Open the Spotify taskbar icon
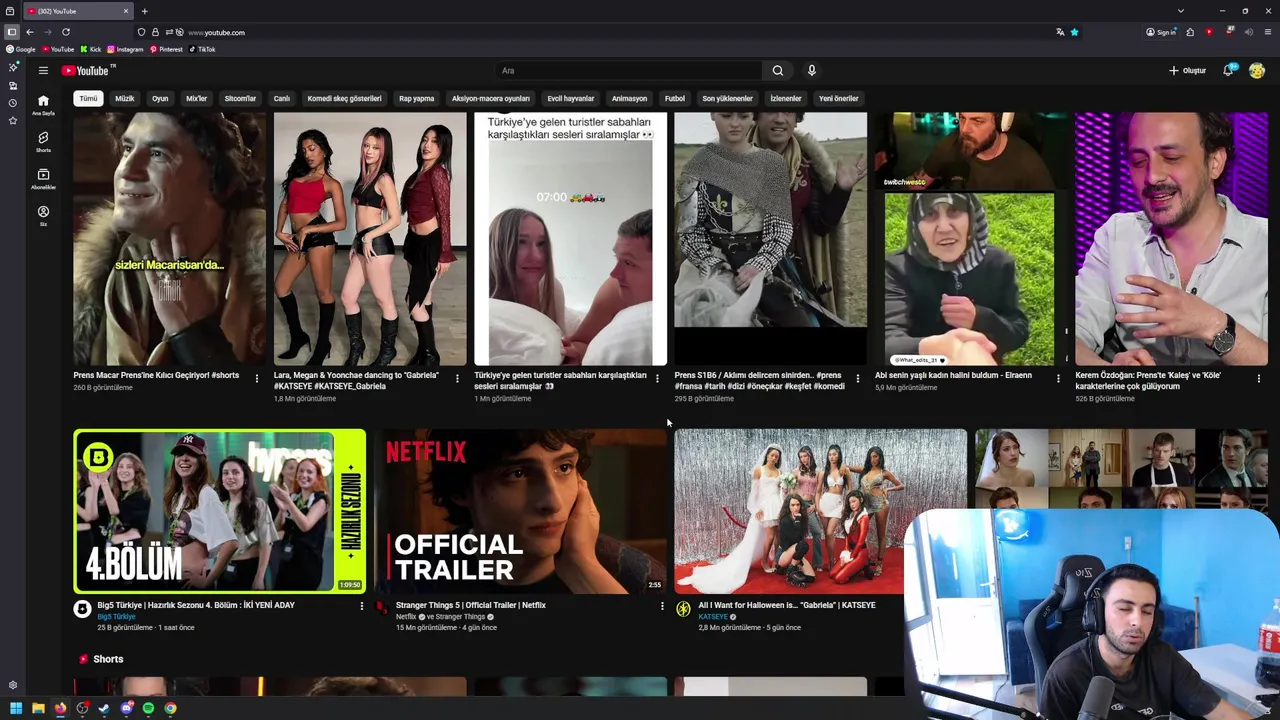Viewport: 1280px width, 720px height. (148, 708)
